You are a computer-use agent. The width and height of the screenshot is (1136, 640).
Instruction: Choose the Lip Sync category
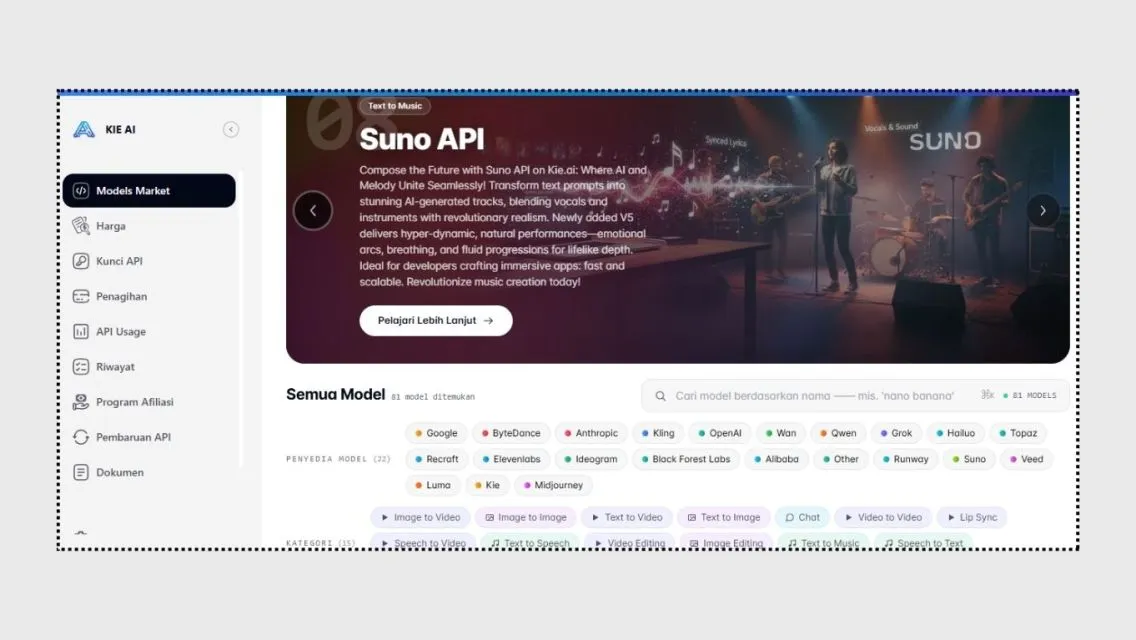(x=972, y=518)
